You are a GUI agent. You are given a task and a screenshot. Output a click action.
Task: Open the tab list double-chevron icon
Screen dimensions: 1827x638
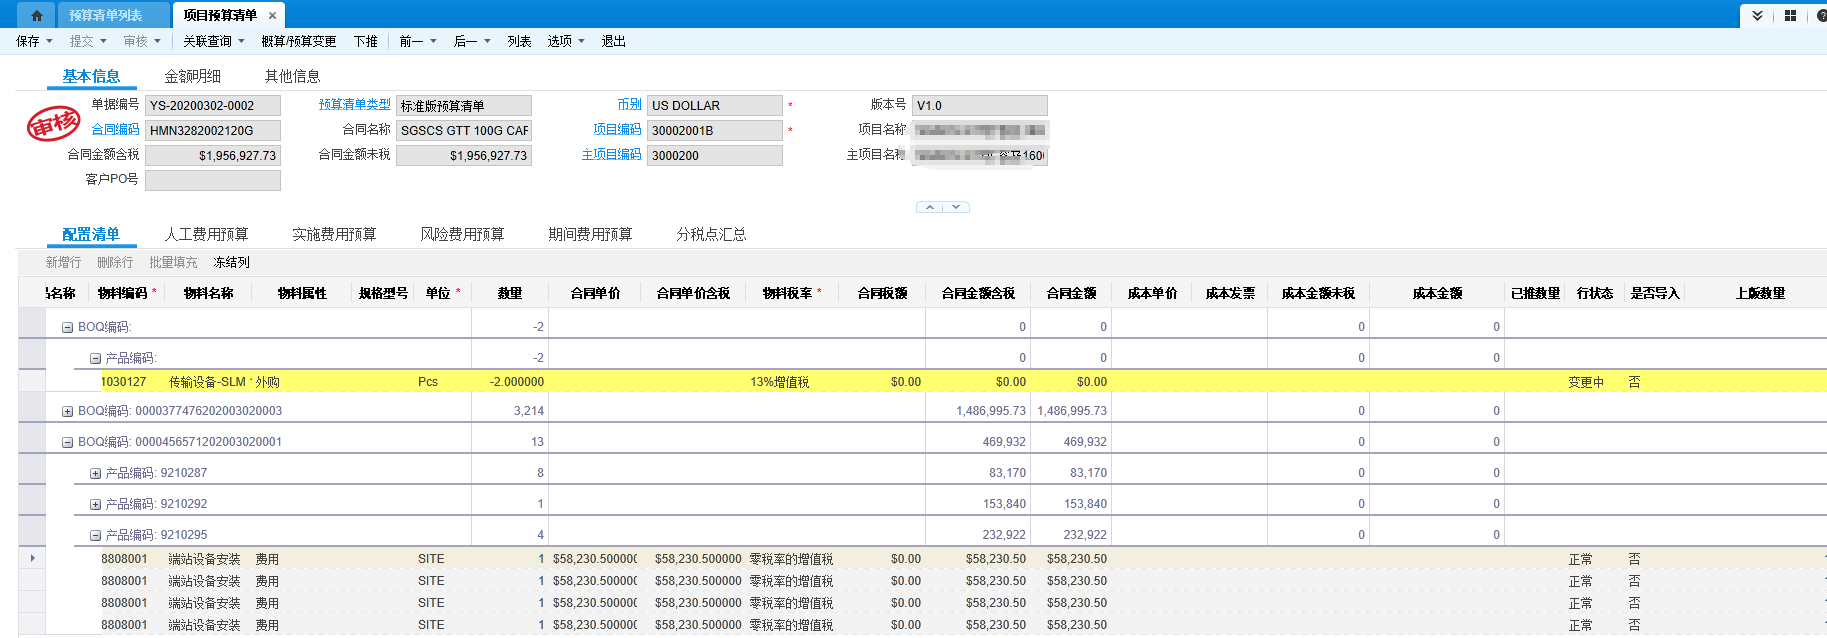(x=1757, y=16)
